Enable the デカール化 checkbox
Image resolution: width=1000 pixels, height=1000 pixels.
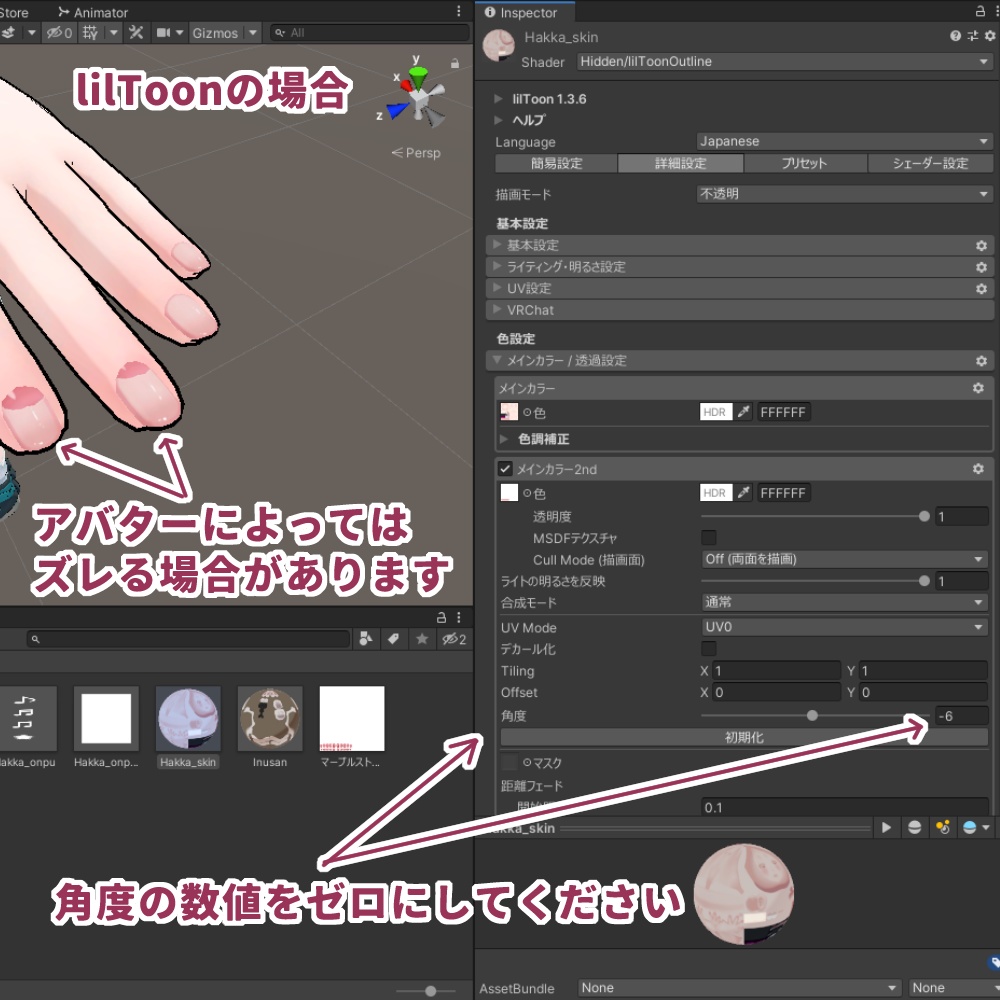coord(707,648)
